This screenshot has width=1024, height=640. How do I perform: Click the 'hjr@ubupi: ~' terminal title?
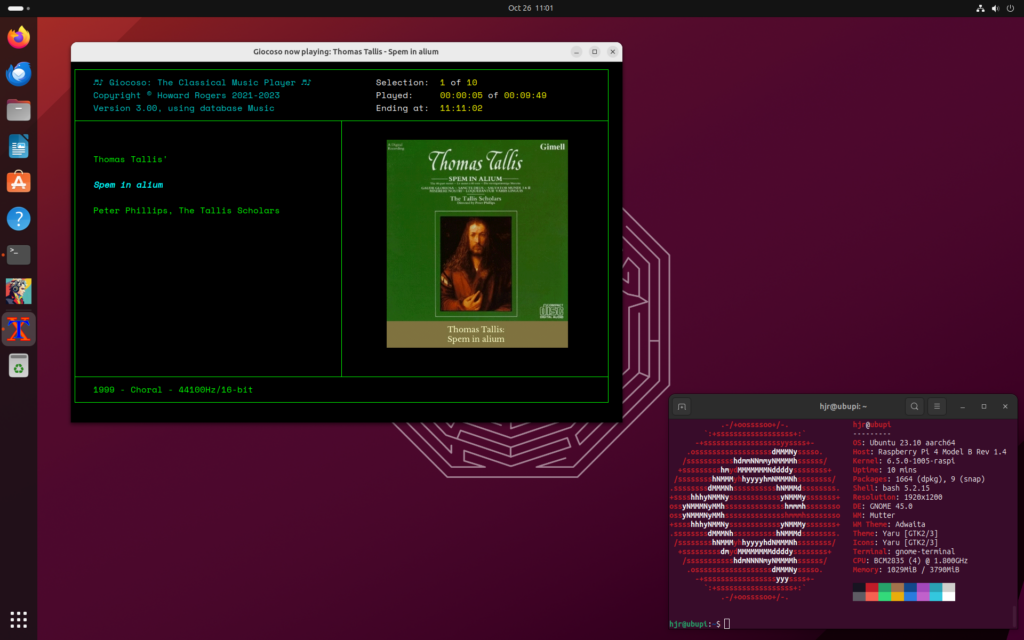[842, 406]
